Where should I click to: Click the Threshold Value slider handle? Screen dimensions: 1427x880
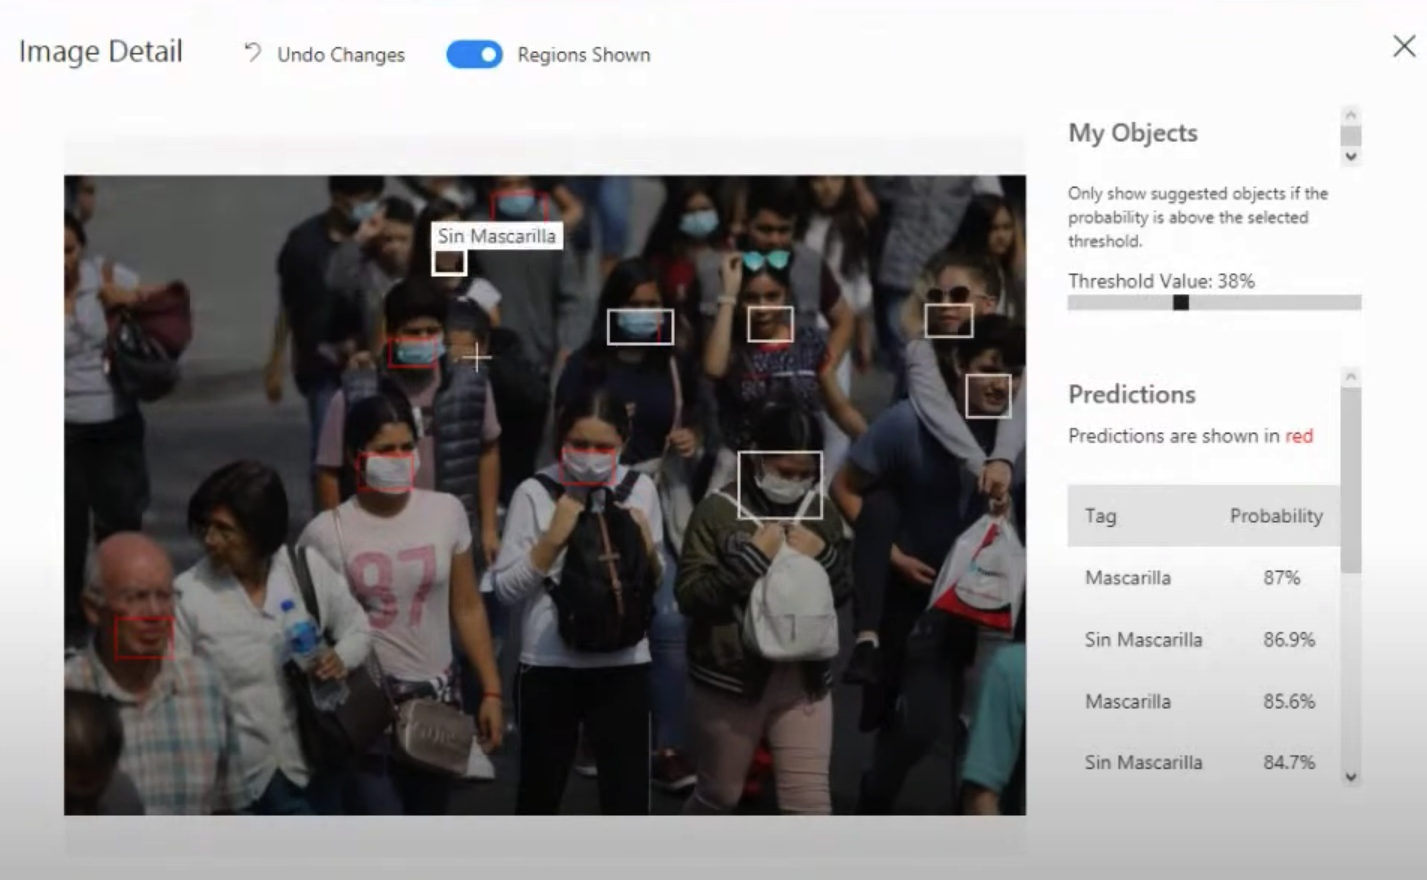(1181, 303)
